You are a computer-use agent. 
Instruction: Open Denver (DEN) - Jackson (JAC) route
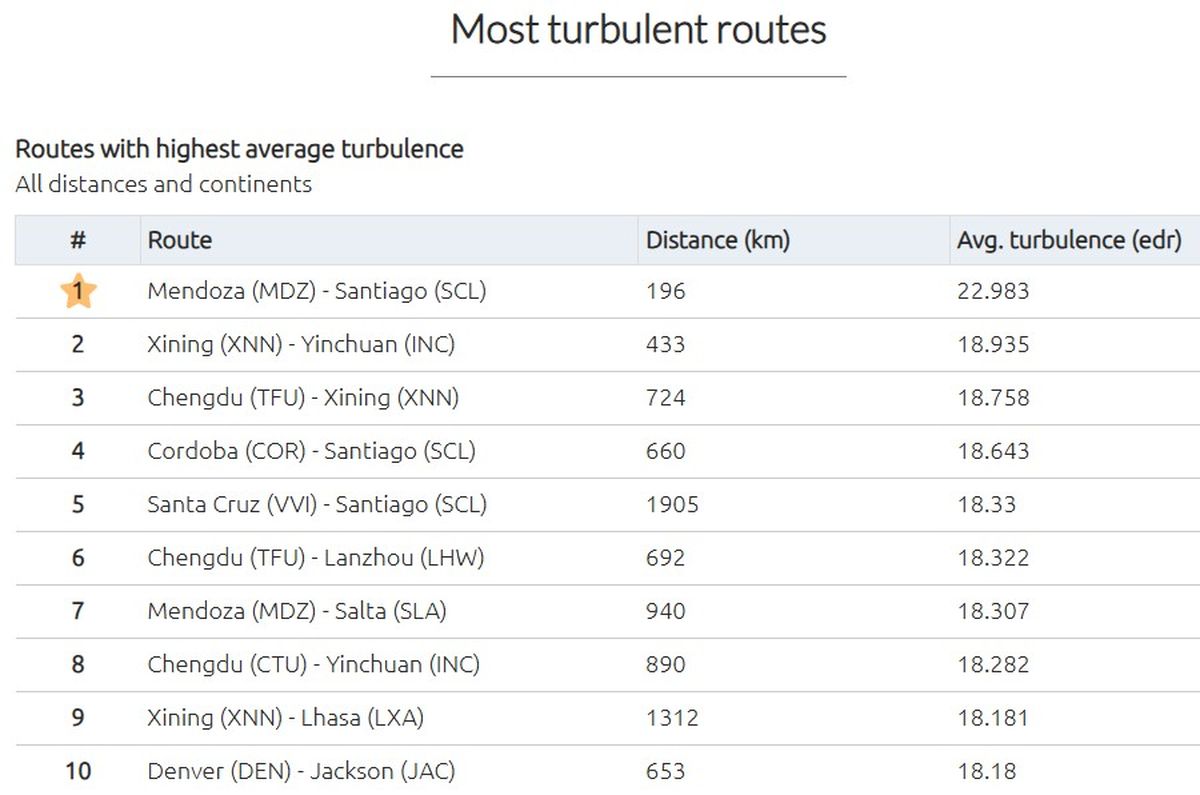coord(301,771)
